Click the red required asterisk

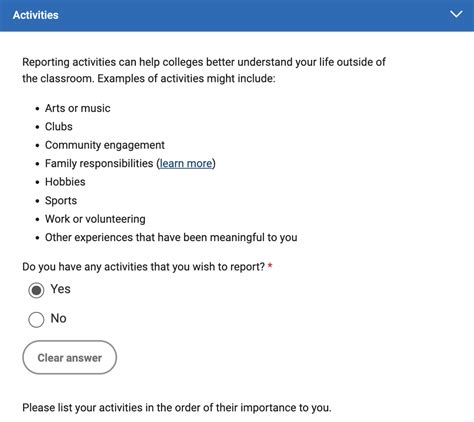click(x=270, y=266)
